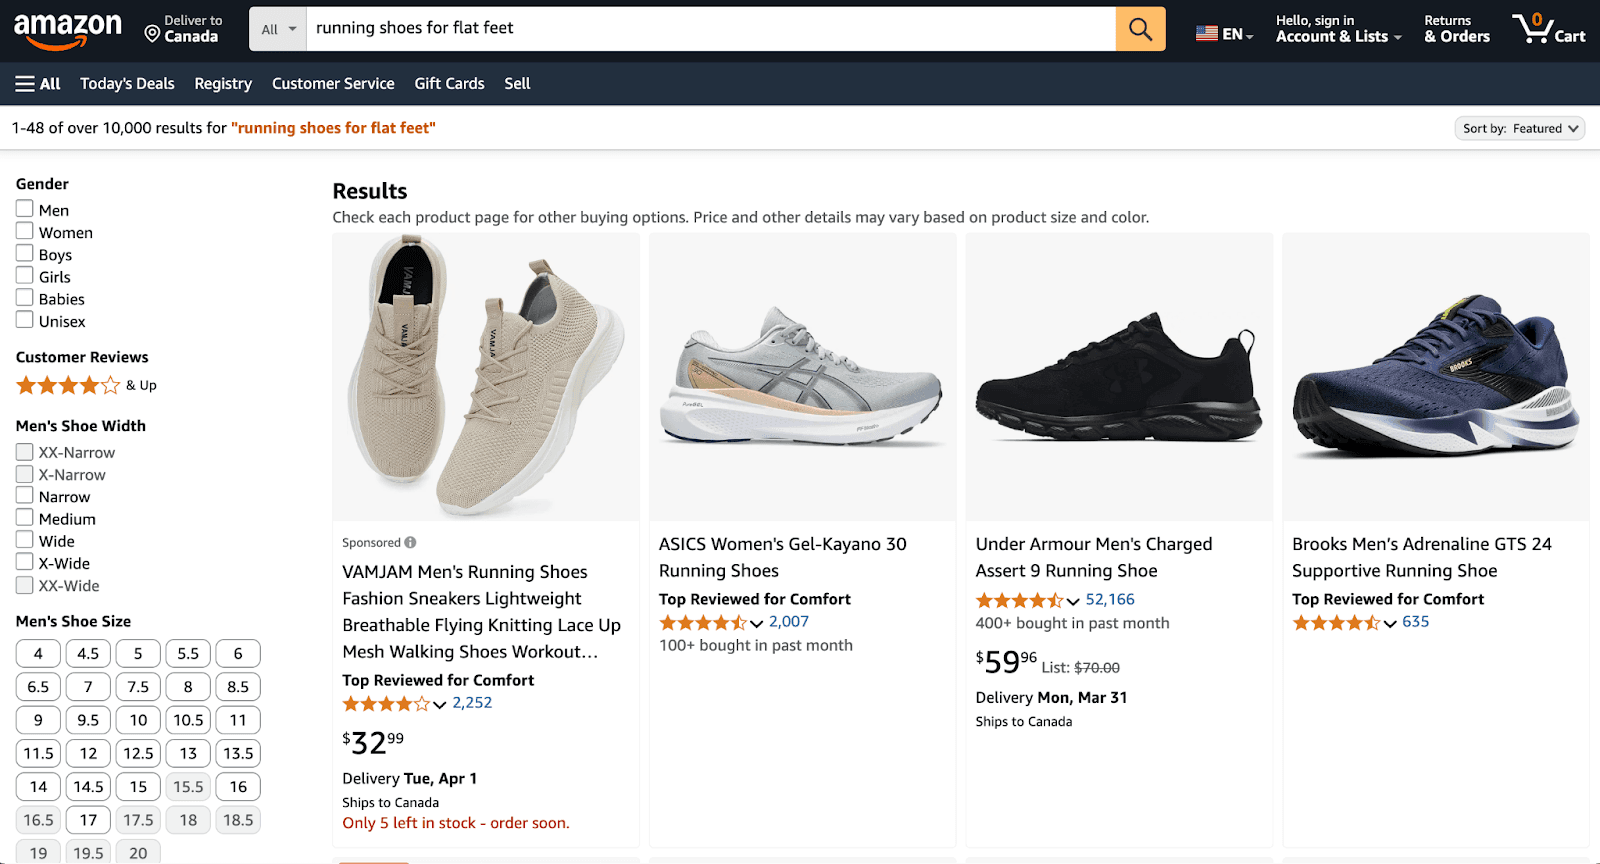Select shoe size 10.5
1600x864 pixels.
click(x=187, y=719)
